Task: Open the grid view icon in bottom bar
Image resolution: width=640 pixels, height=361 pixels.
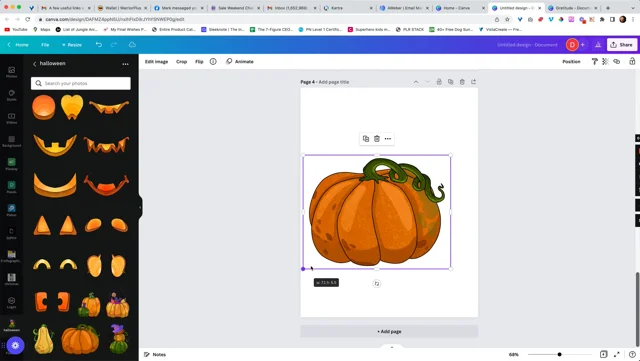Action: point(604,354)
